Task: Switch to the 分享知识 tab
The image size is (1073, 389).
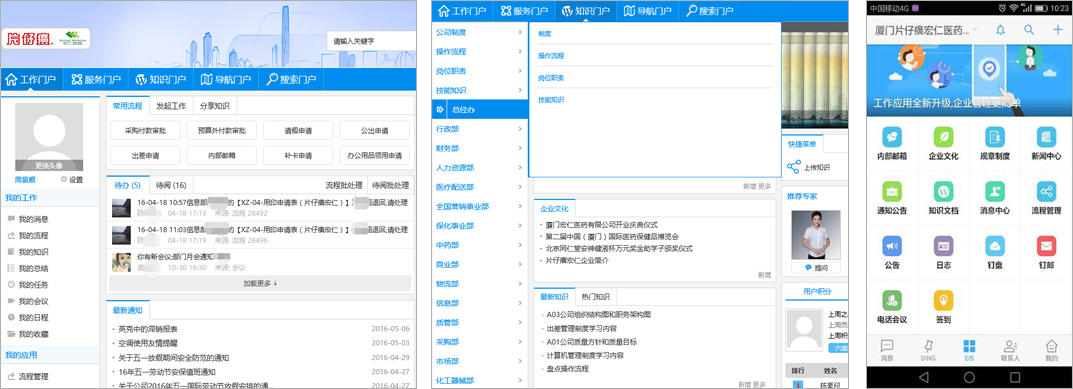Action: (x=215, y=105)
